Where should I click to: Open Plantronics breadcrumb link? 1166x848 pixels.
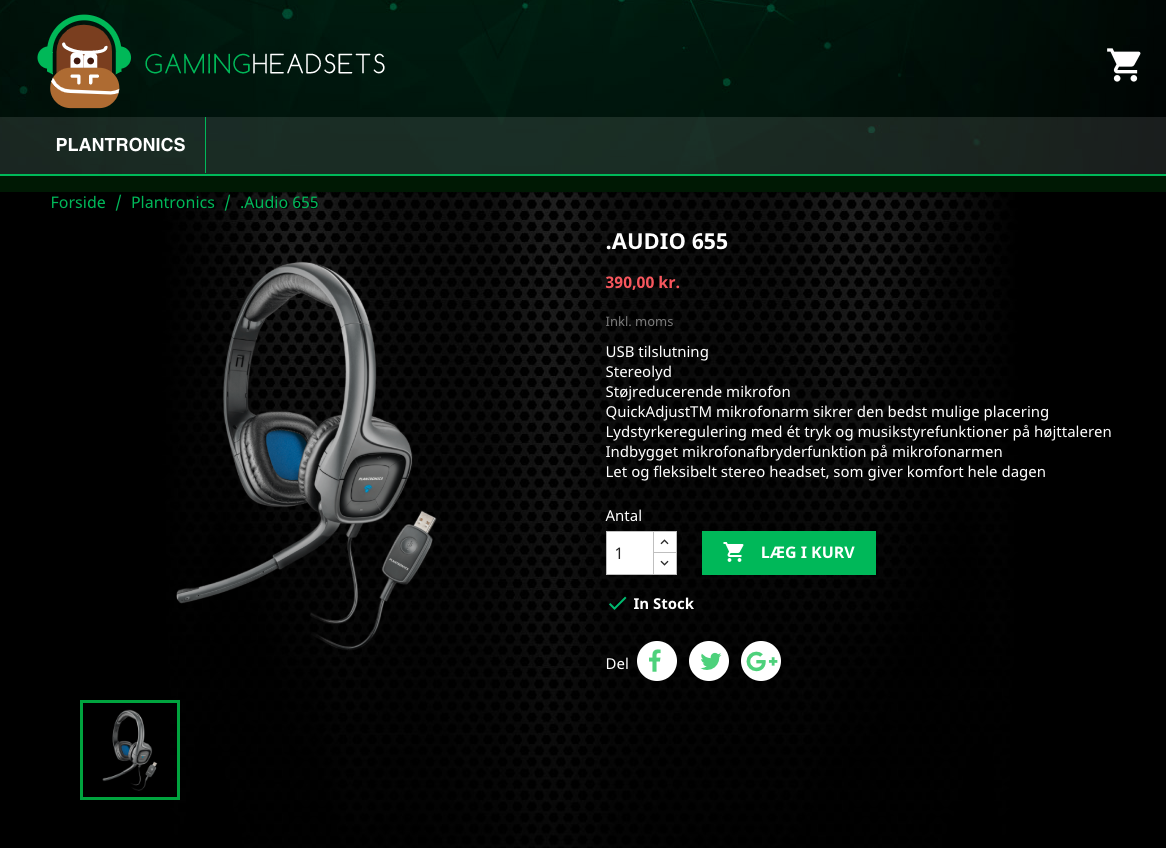click(173, 202)
